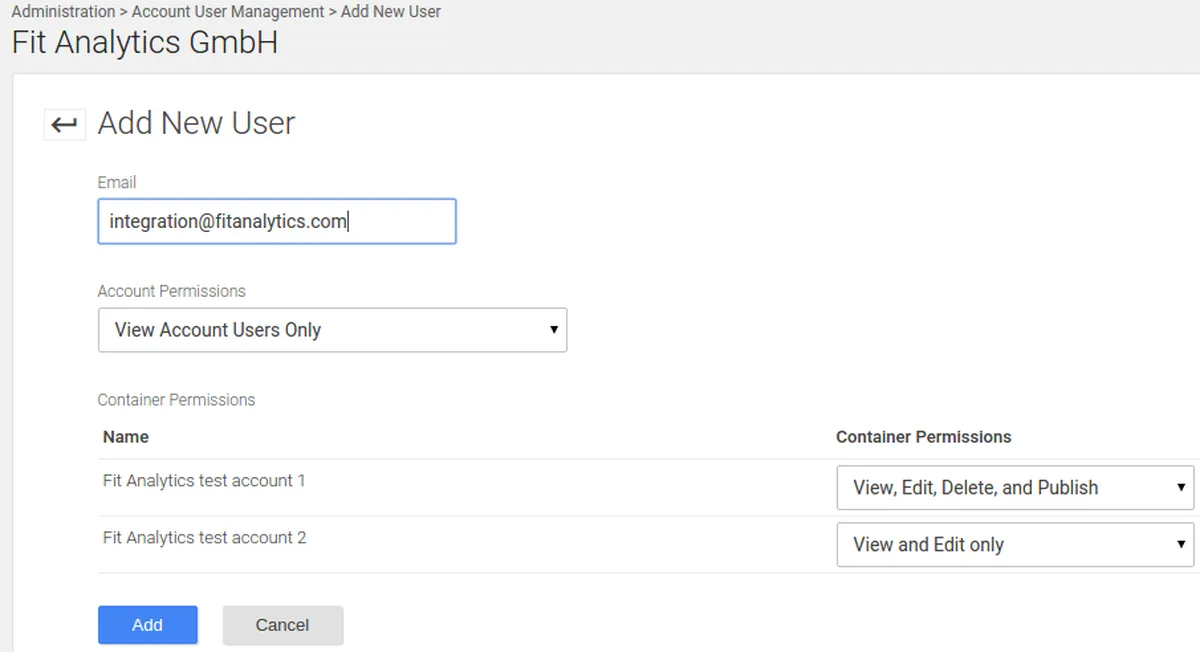The image size is (1200, 652).
Task: Select the Add New User breadcrumb item
Action: (391, 12)
